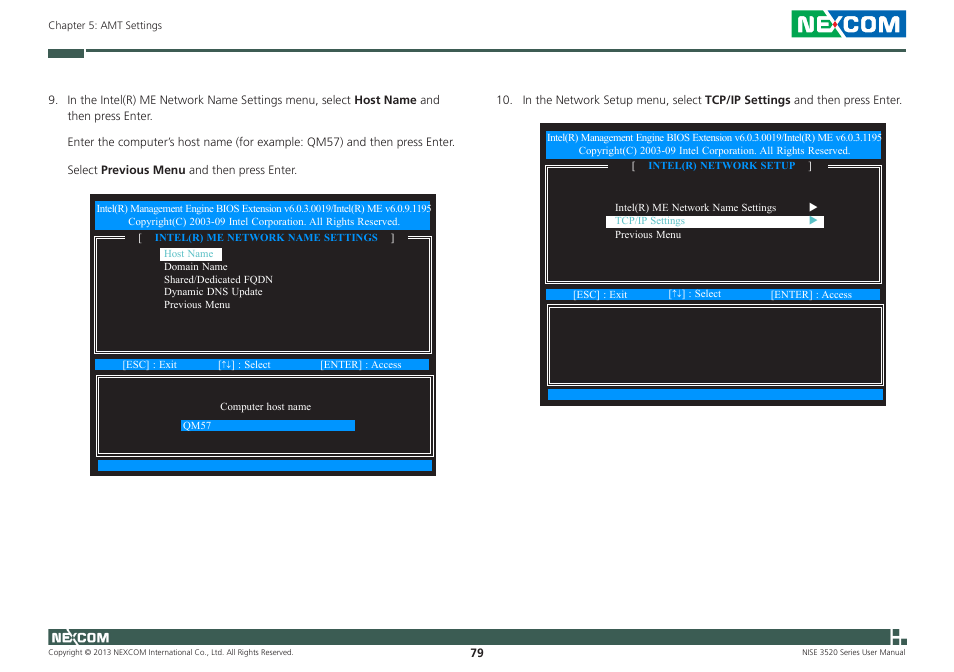This screenshot has height=672, width=954.
Task: Select highlighted TCP/IP Settings entry
Action: 715,221
